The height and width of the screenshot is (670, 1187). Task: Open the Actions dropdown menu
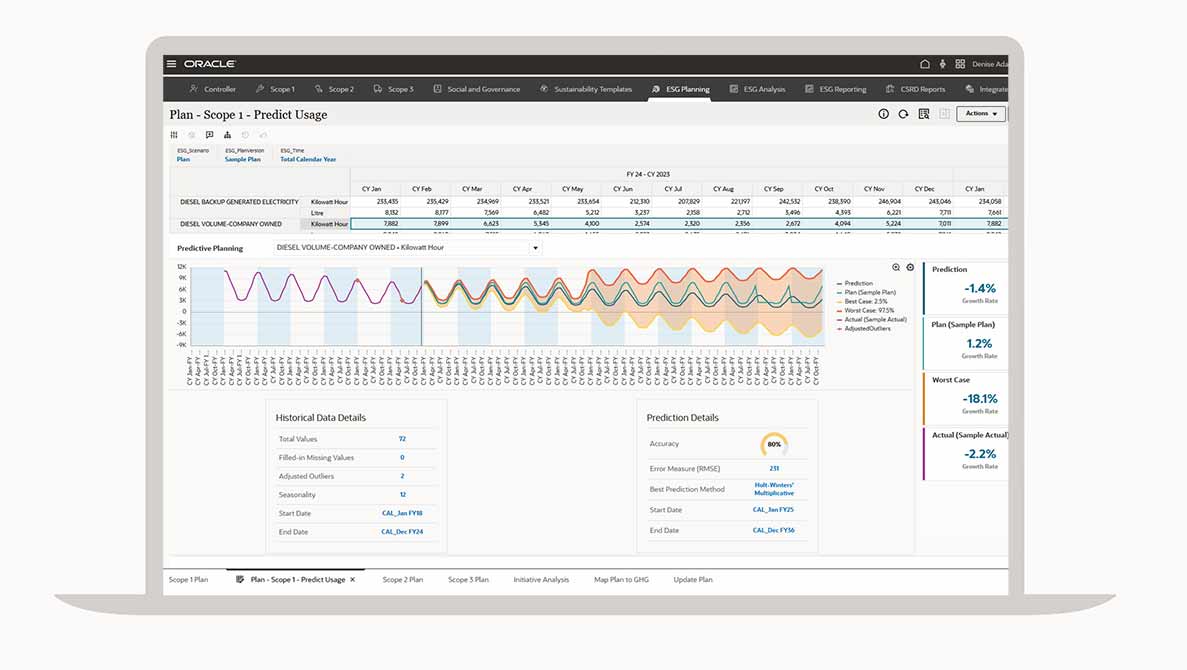pyautogui.click(x=980, y=114)
